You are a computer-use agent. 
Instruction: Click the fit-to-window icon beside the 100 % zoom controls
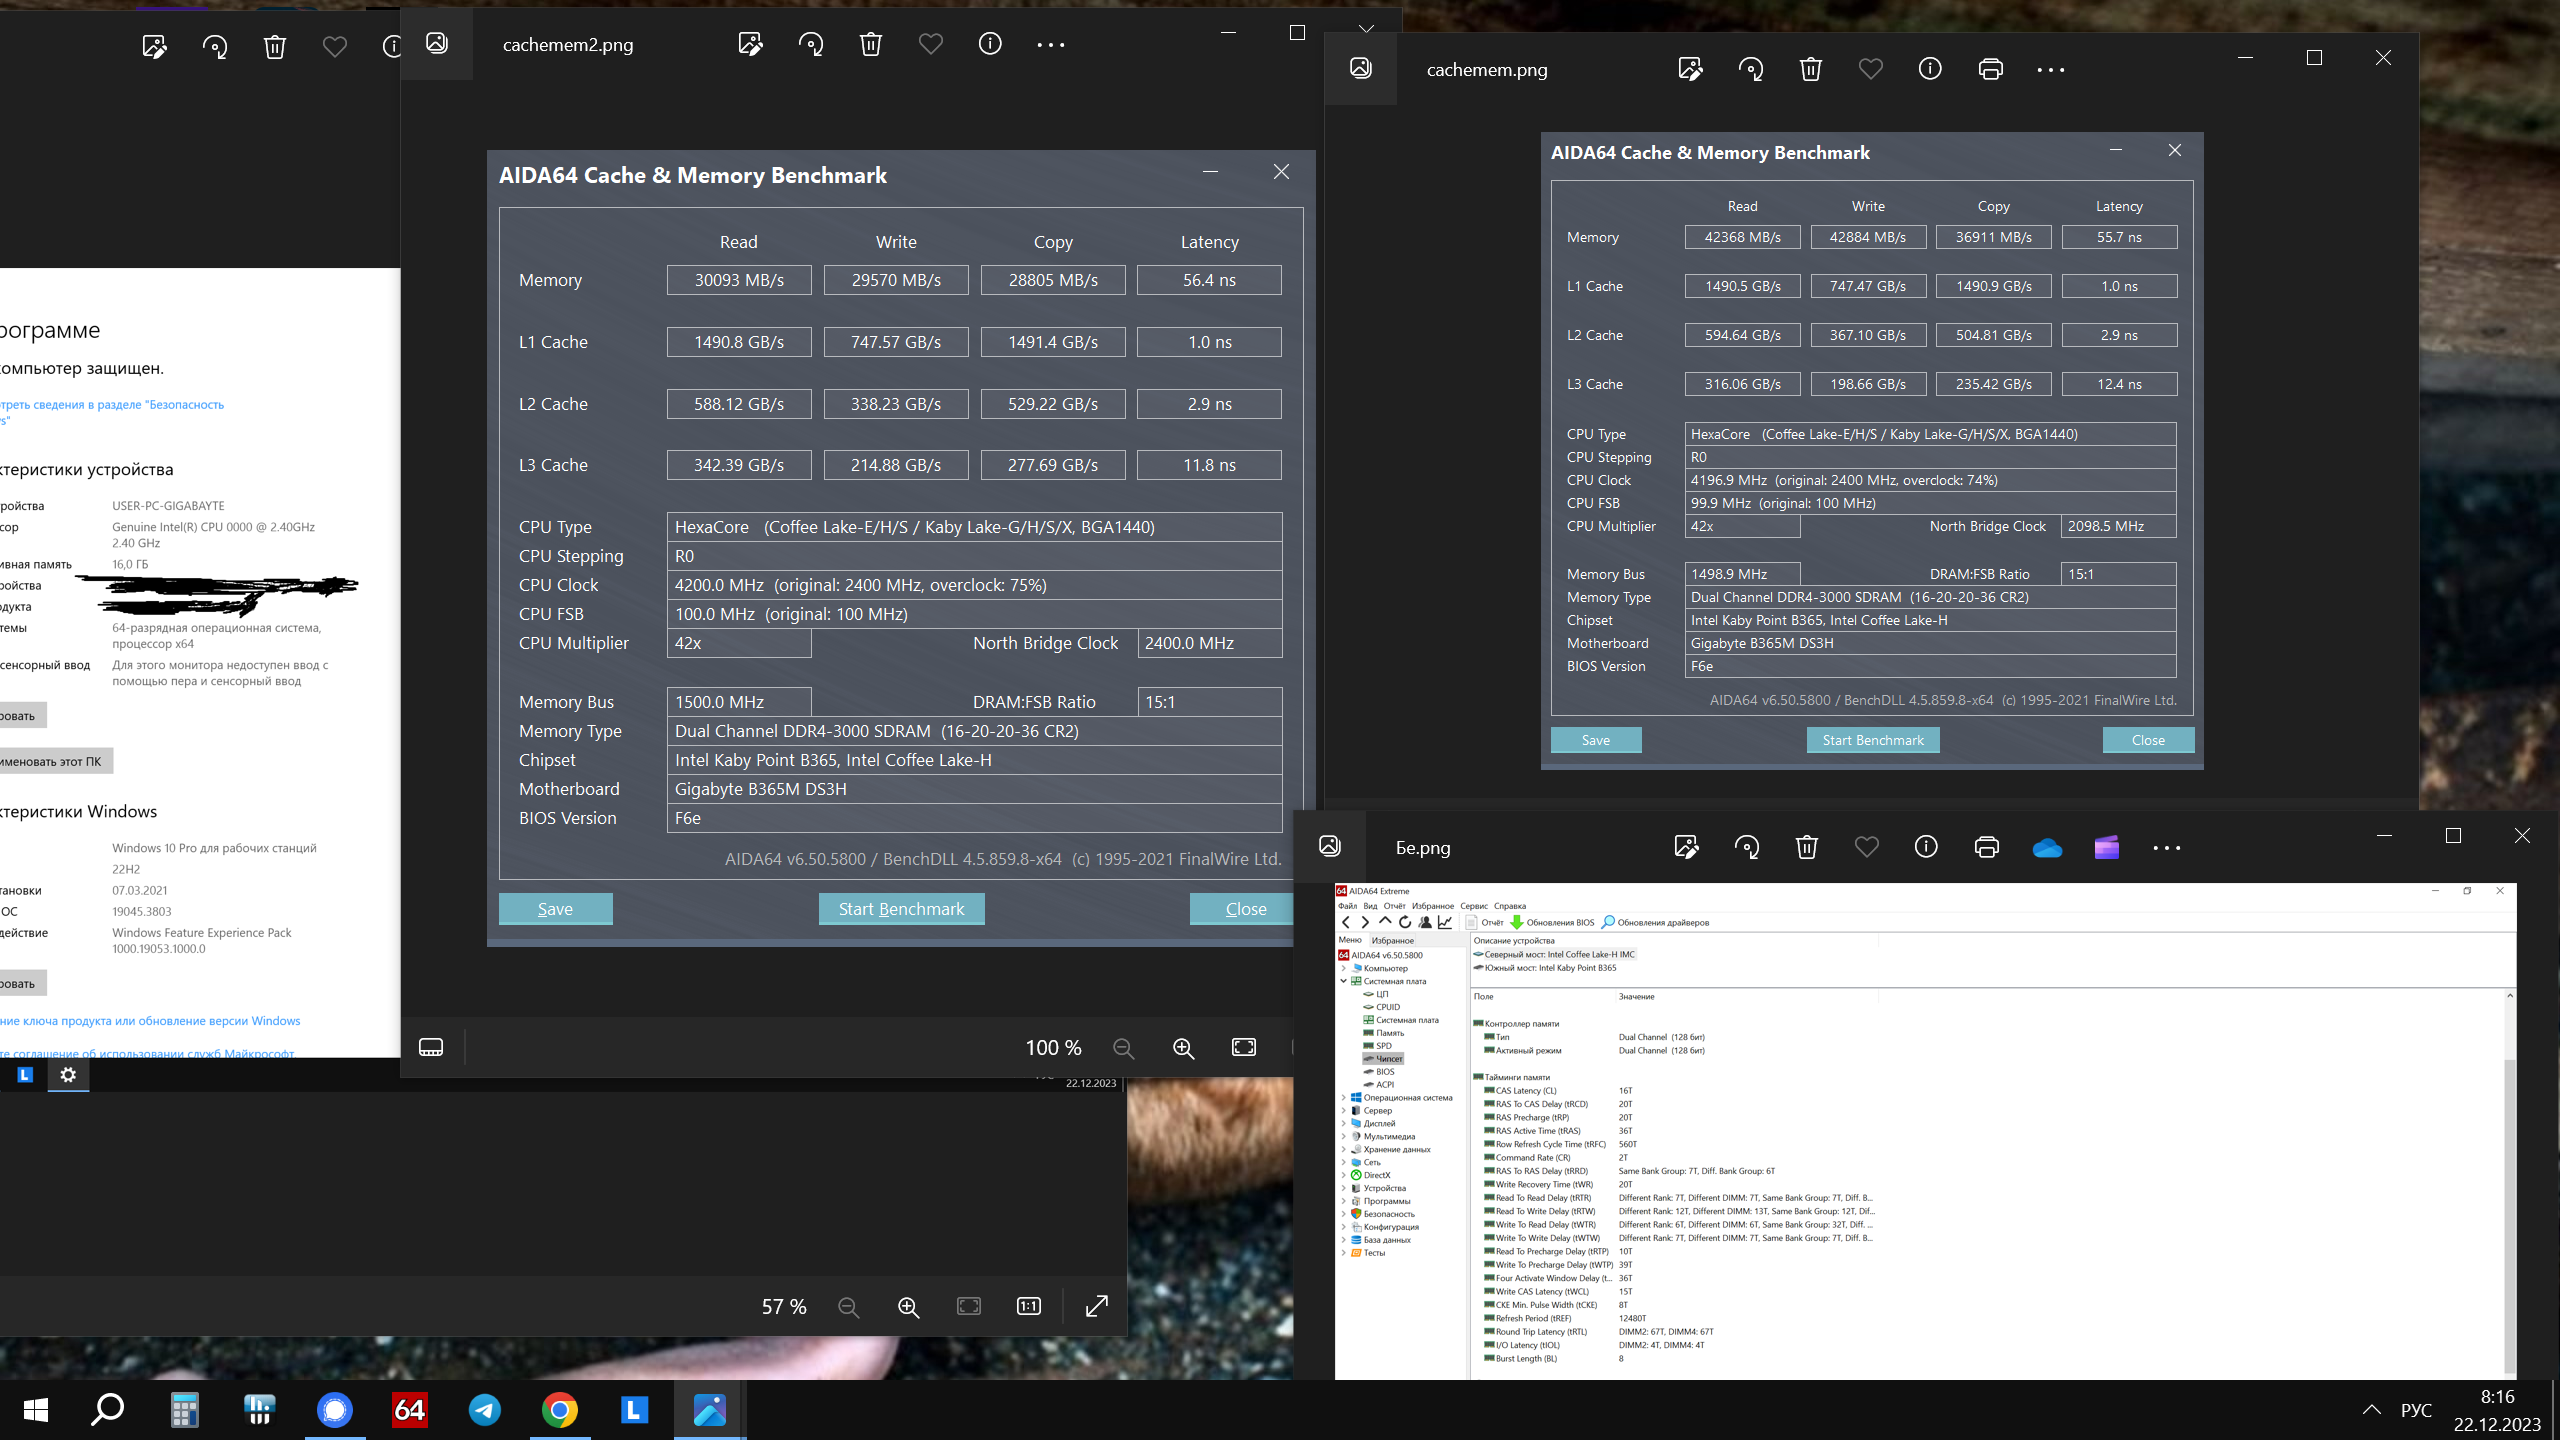tap(1244, 1048)
